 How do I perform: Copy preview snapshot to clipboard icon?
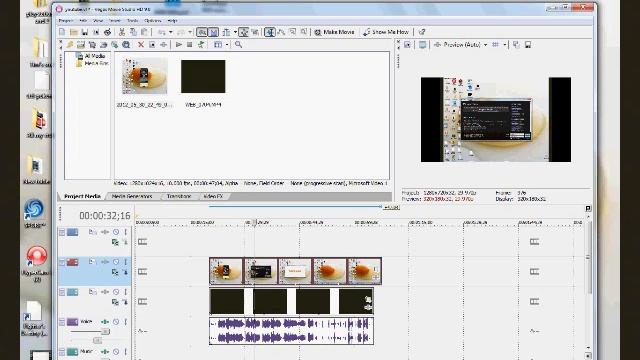[516, 44]
